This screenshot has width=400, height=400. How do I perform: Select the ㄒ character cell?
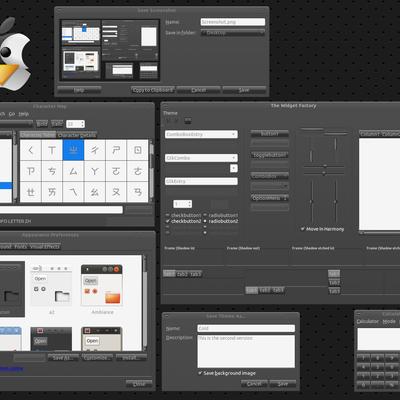[x=52, y=150]
